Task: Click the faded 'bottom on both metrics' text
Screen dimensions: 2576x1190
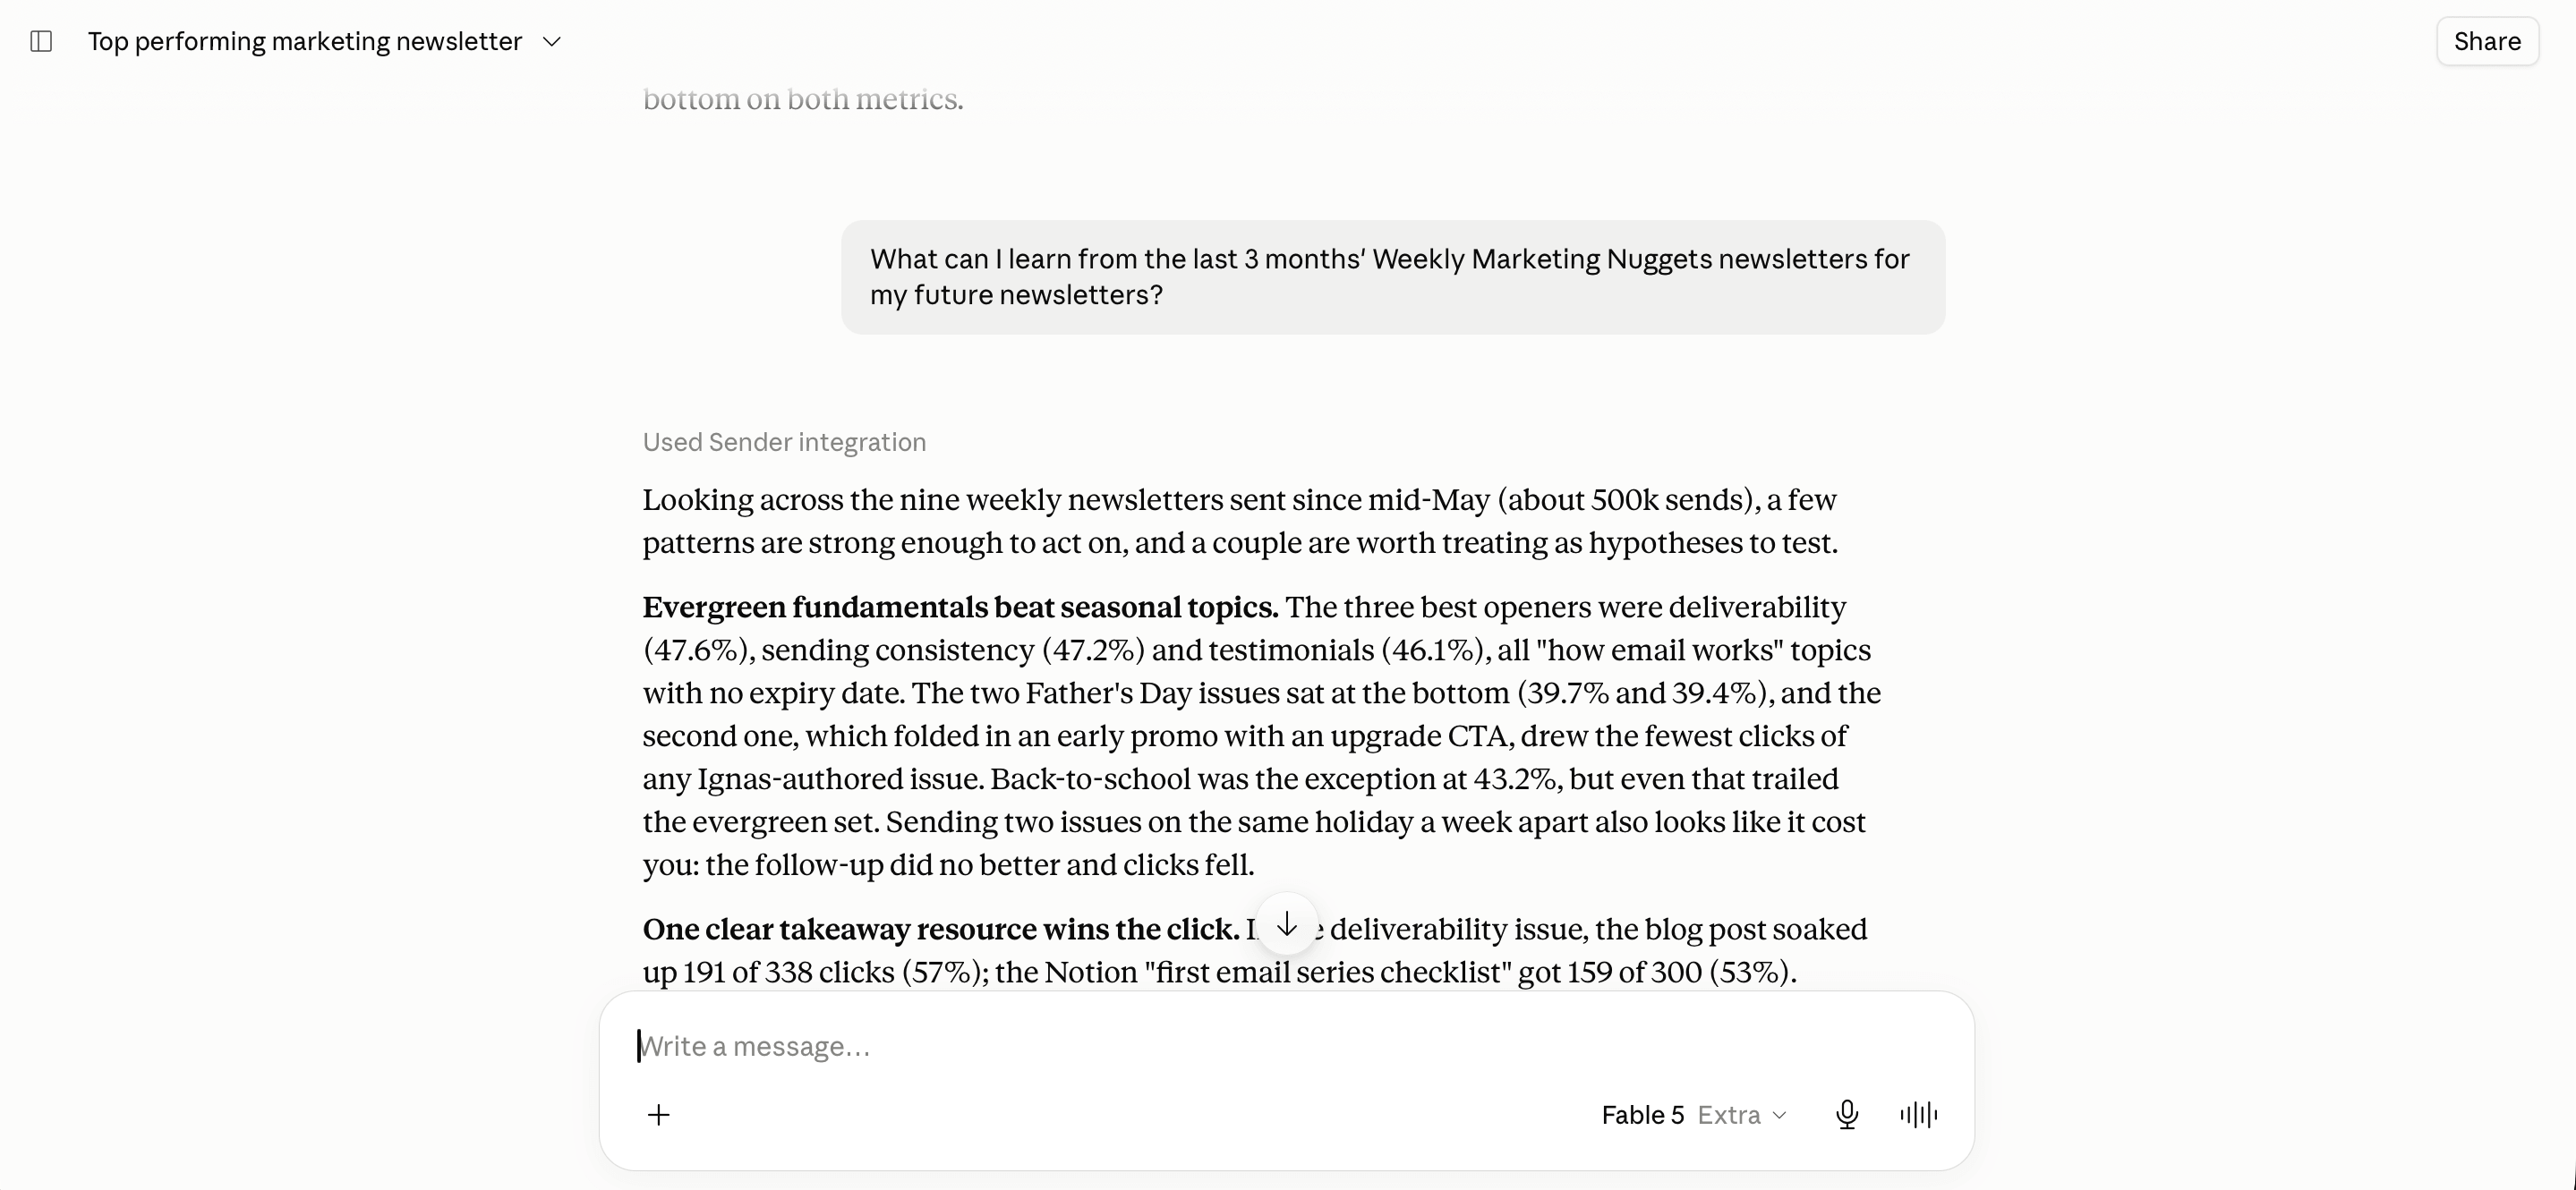Action: (x=802, y=99)
